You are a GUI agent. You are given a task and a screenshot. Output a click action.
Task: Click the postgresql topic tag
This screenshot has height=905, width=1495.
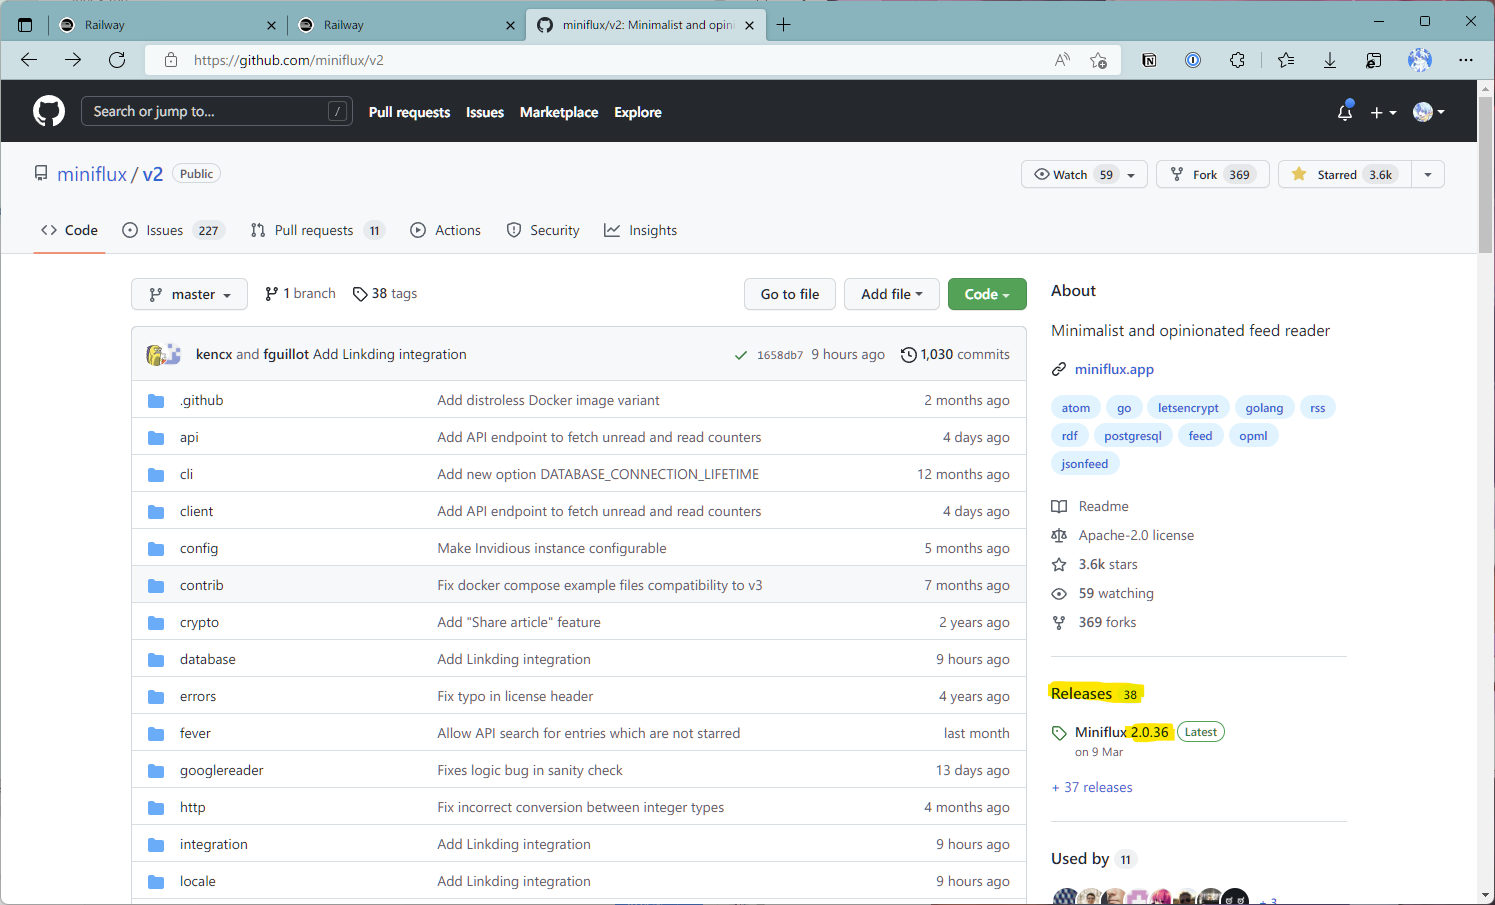[x=1133, y=436]
